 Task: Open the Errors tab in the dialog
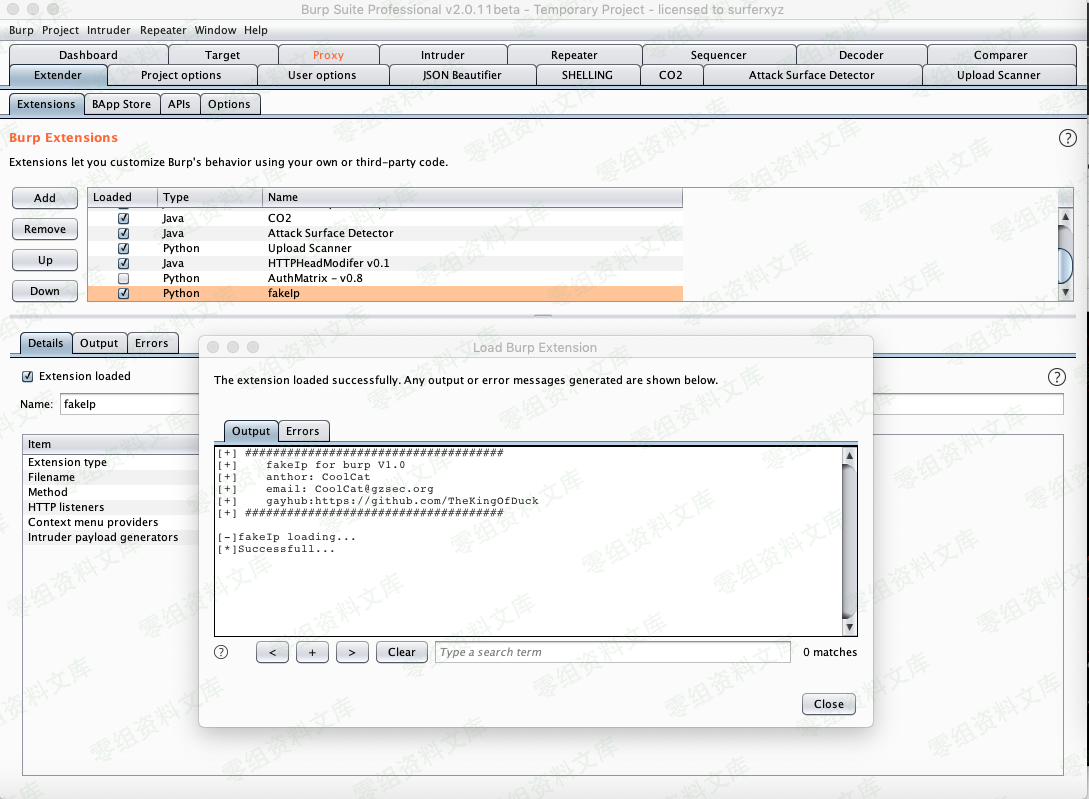[303, 431]
